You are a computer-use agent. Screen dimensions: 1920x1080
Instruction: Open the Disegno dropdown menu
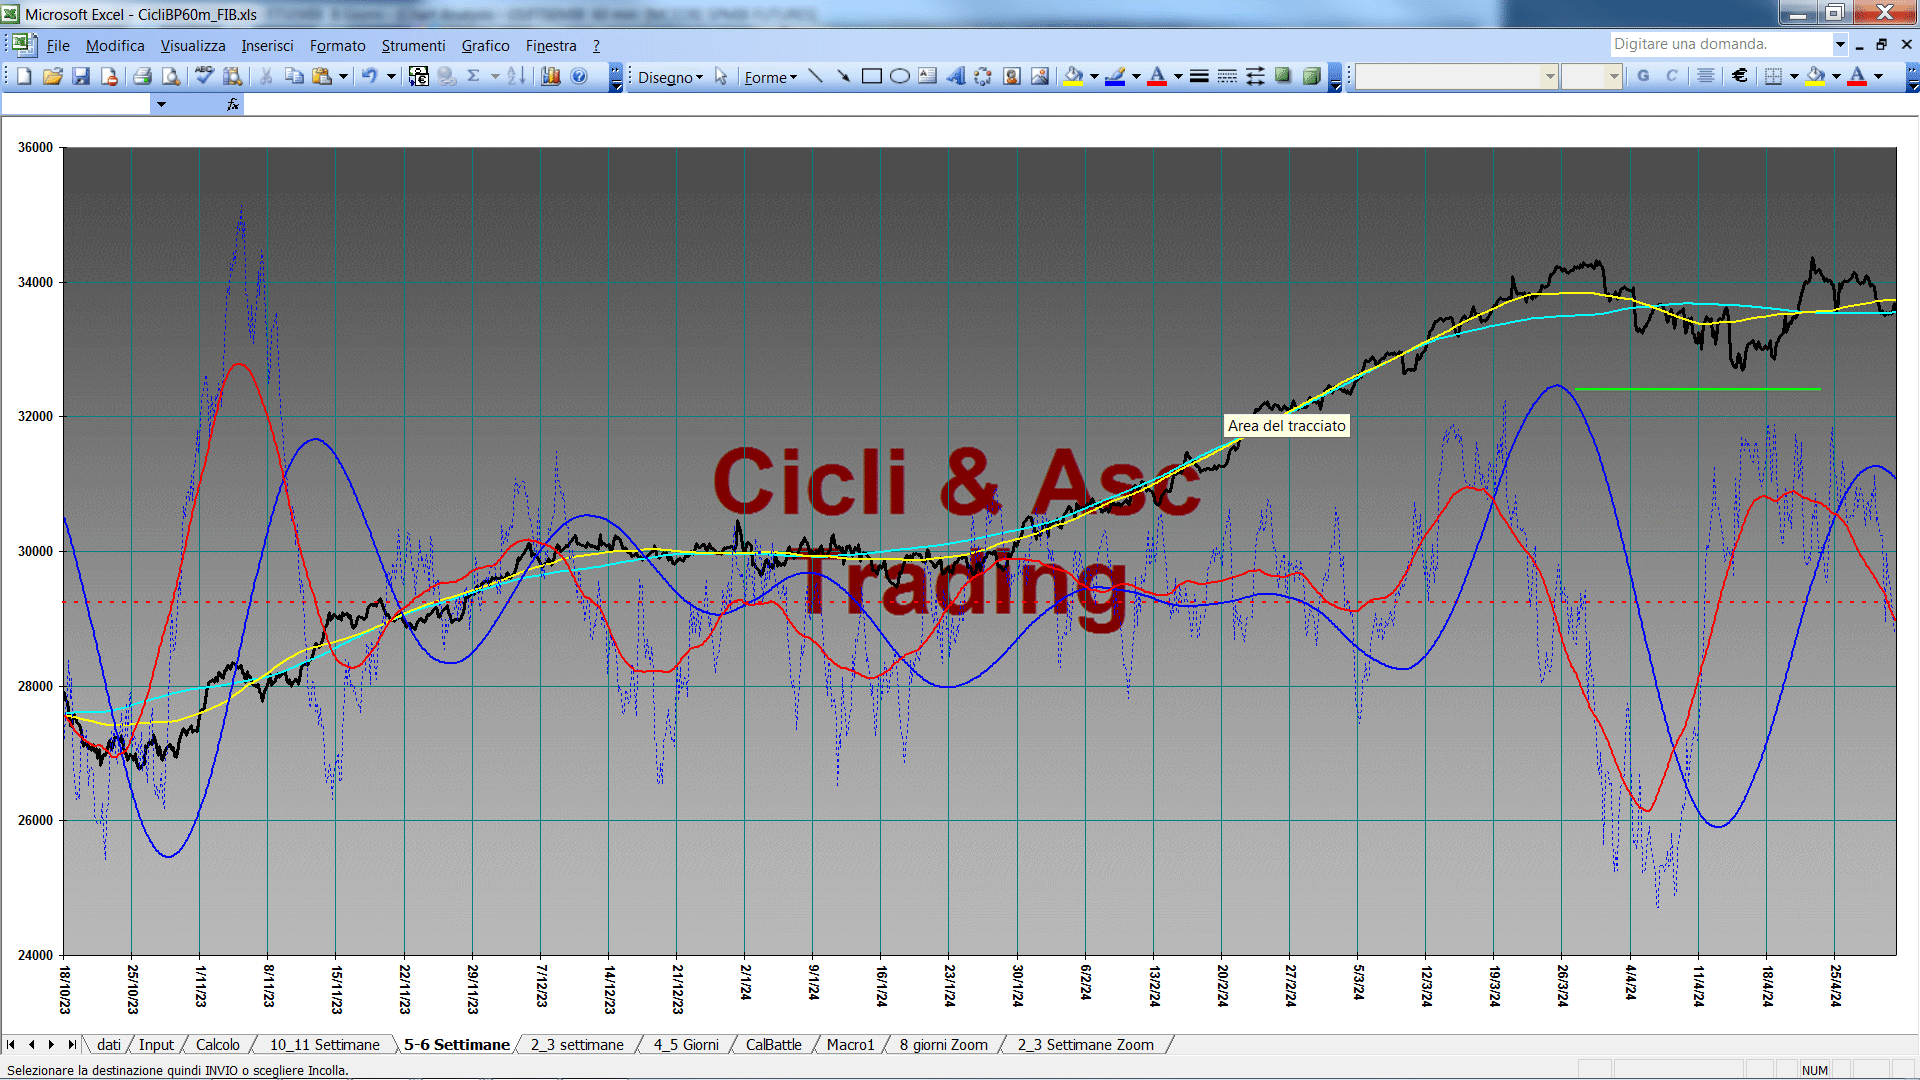coord(670,77)
